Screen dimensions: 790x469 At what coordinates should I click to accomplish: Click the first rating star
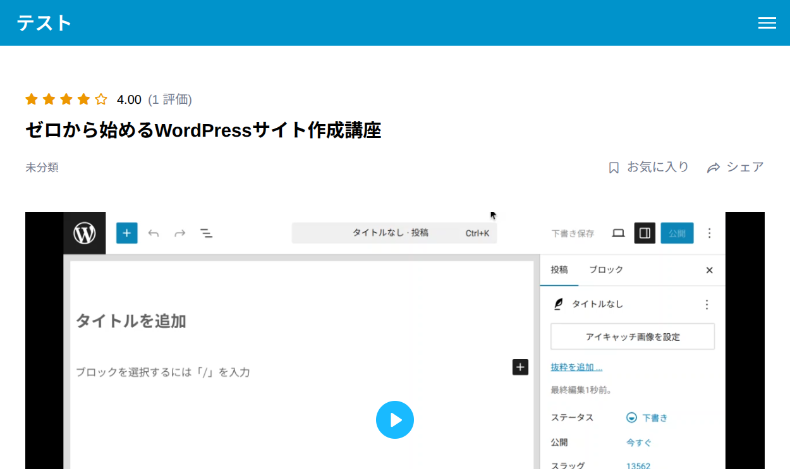[32, 99]
